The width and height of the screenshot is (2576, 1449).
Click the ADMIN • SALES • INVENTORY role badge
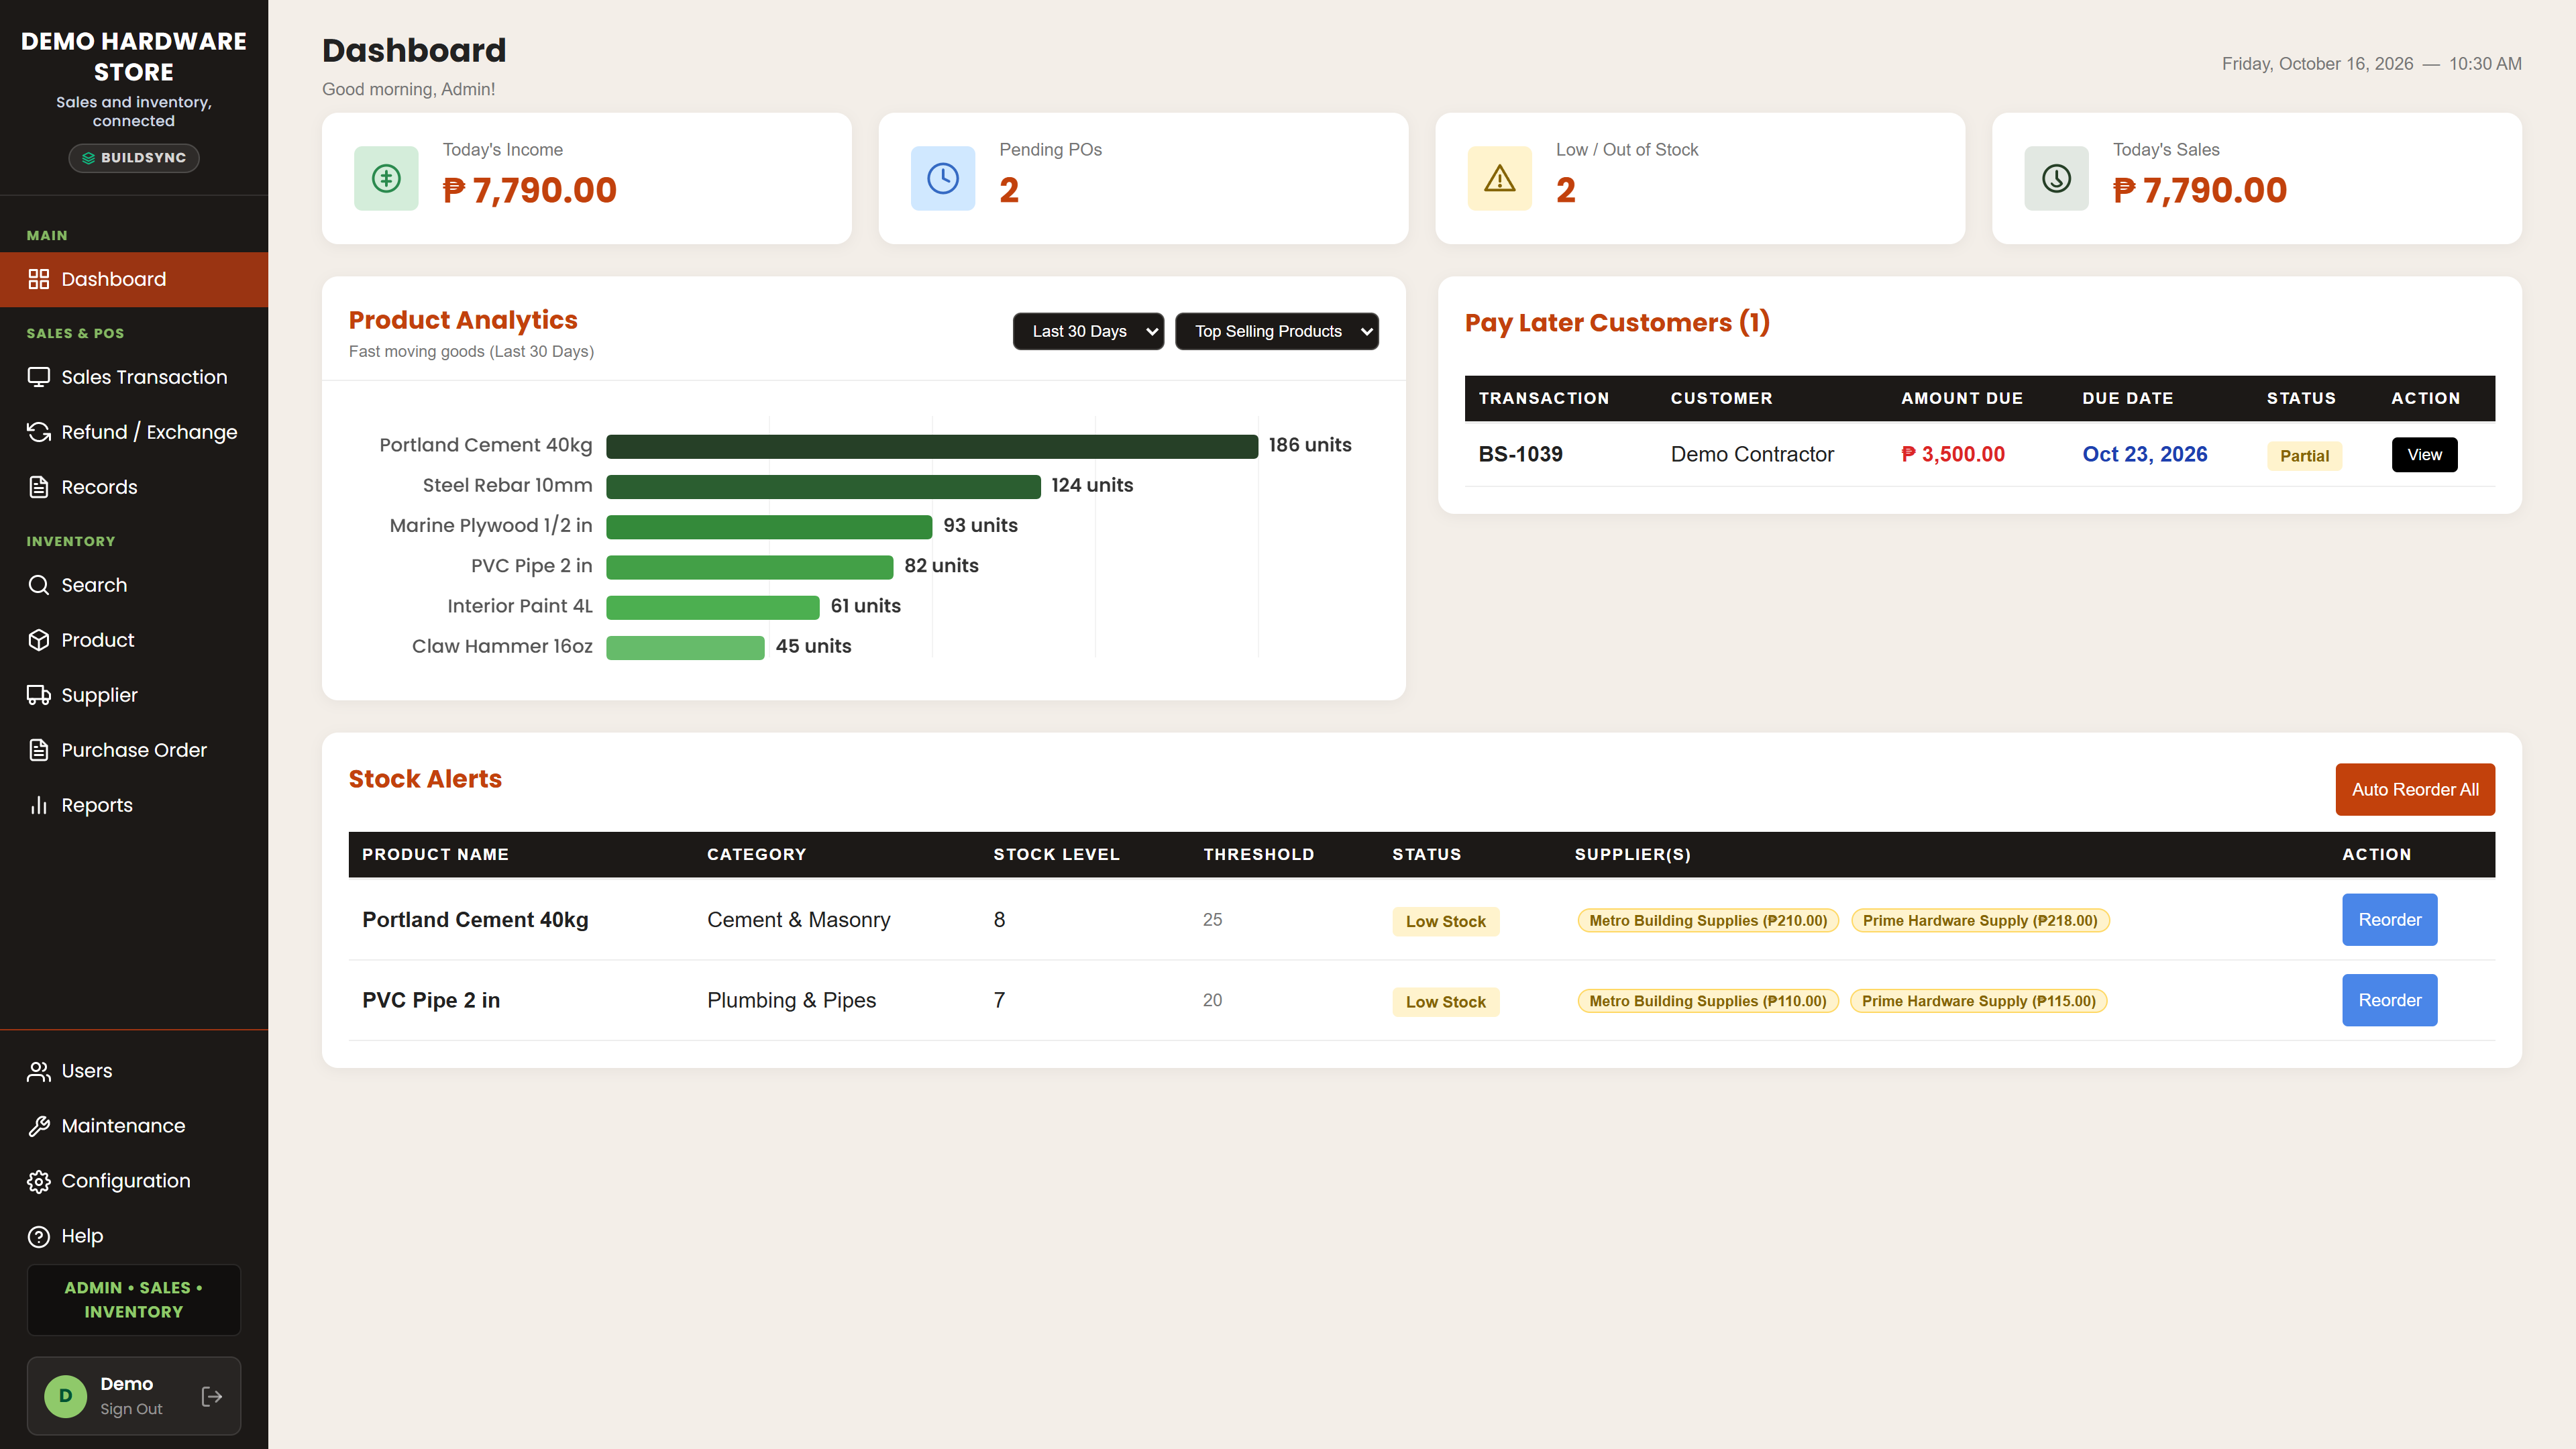click(134, 1300)
